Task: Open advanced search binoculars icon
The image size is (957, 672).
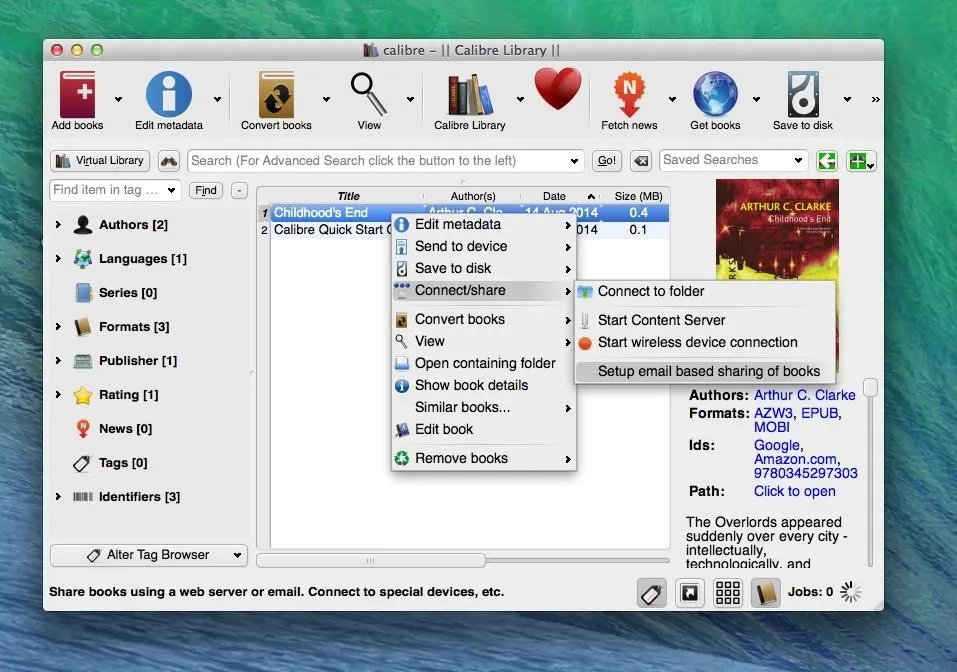Action: pyautogui.click(x=169, y=161)
